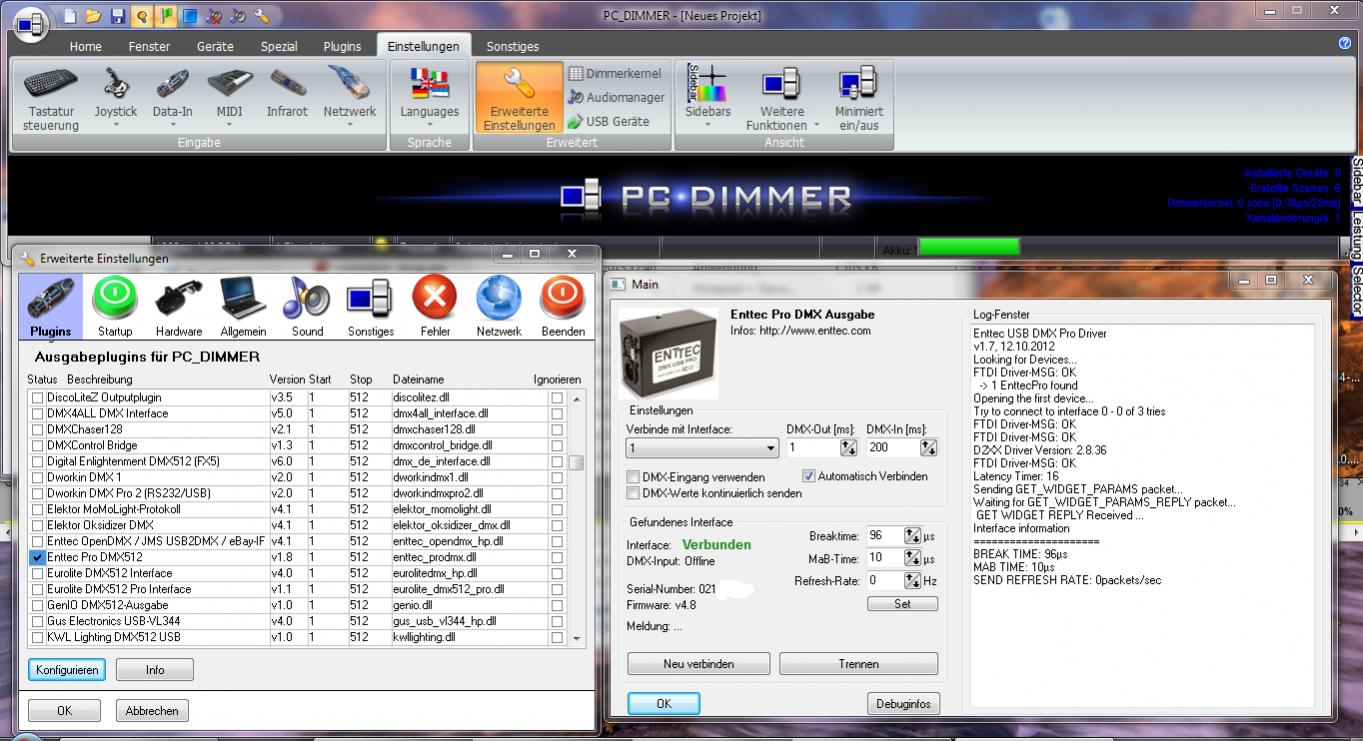Expand the MIDI ribbon dropdown

(x=229, y=125)
